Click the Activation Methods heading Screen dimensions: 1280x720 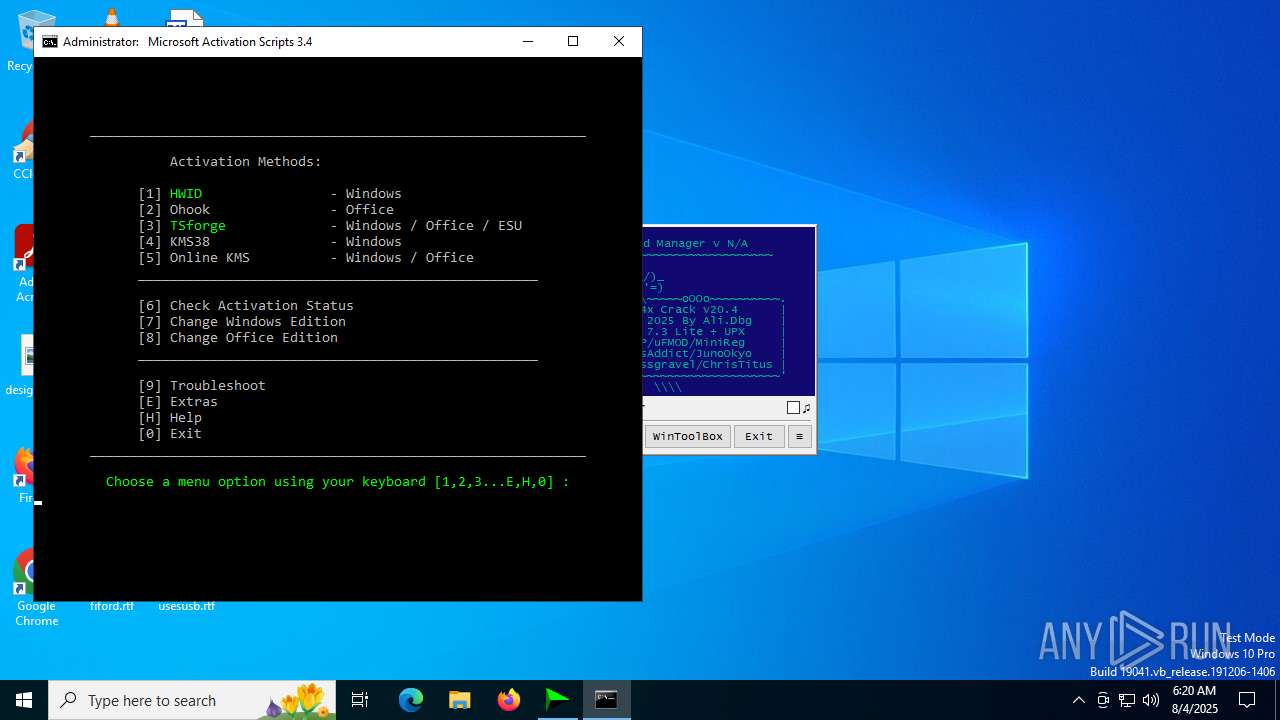coord(246,162)
